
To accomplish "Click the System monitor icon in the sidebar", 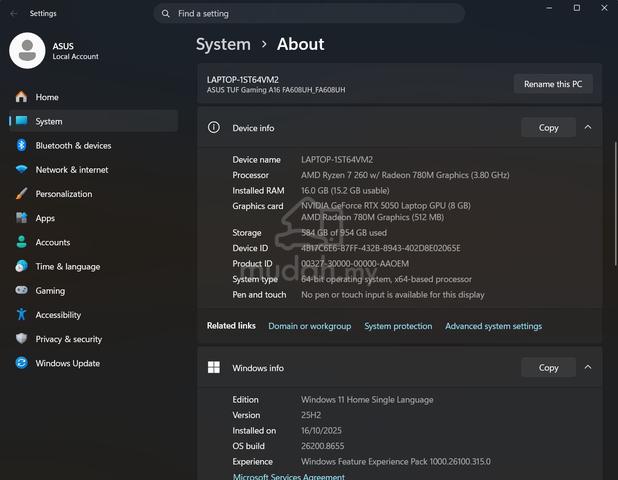I will click(21, 121).
